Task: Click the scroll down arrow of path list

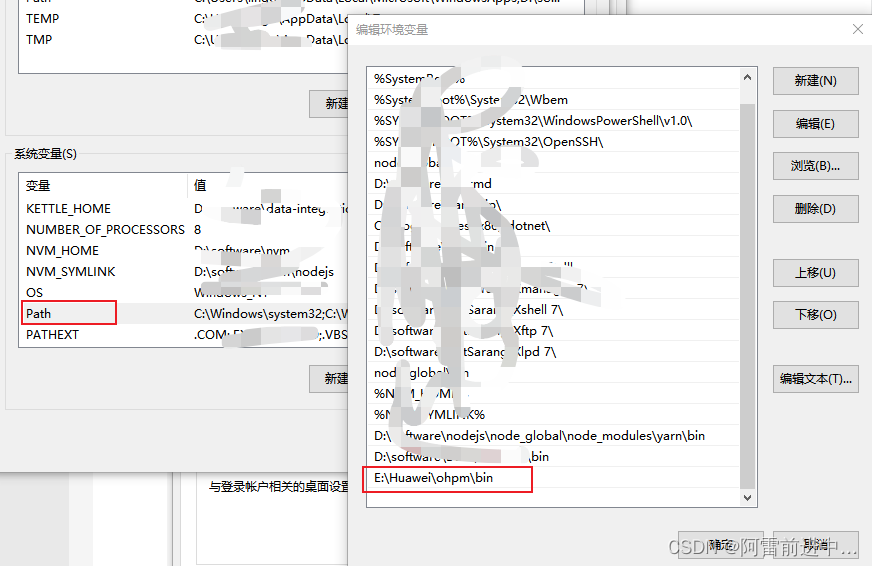Action: tap(747, 498)
